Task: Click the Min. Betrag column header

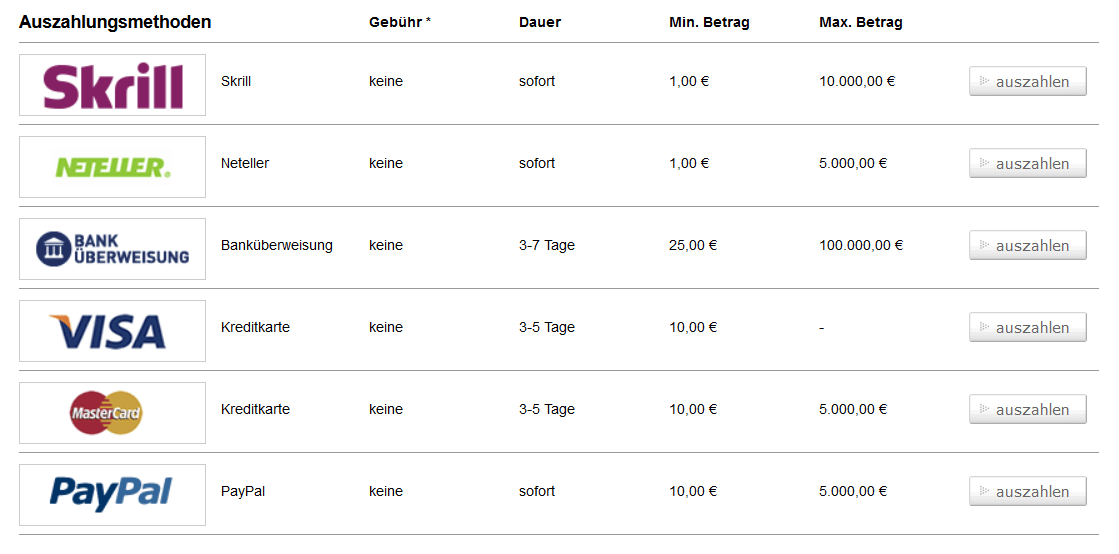Action: pyautogui.click(x=709, y=23)
